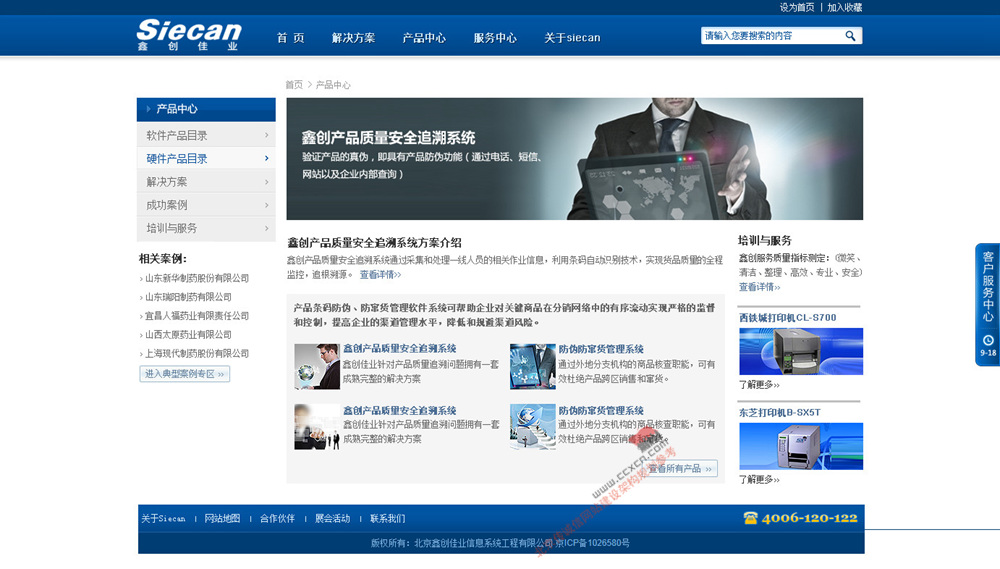The image size is (1000, 569).
Task: Click the Siecan logo
Action: pos(189,35)
